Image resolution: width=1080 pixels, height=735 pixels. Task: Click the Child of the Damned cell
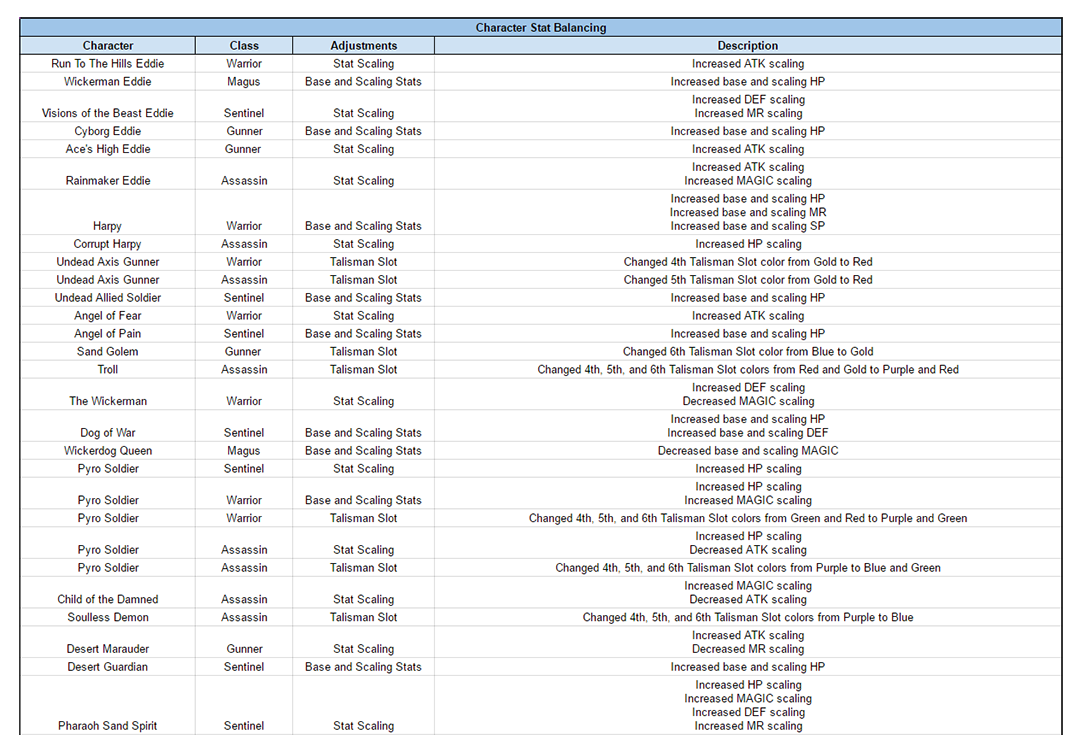point(108,600)
